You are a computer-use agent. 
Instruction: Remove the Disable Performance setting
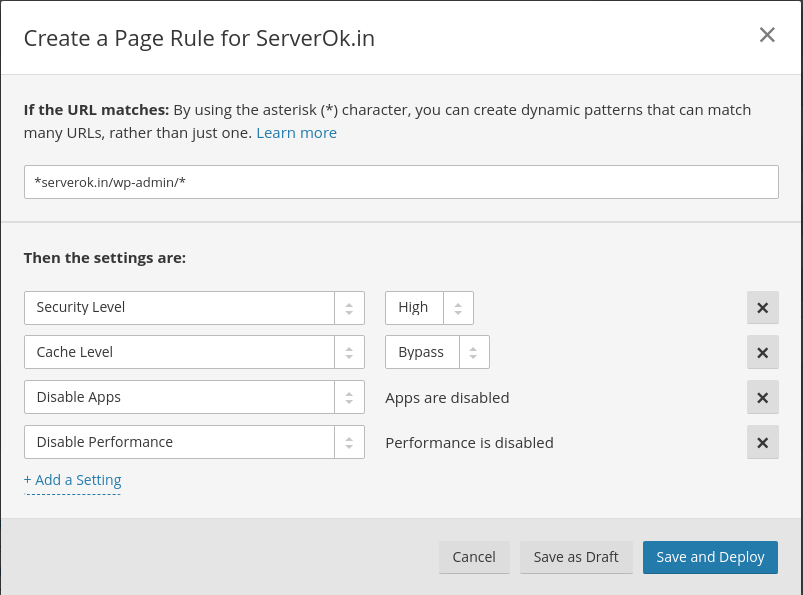[762, 442]
